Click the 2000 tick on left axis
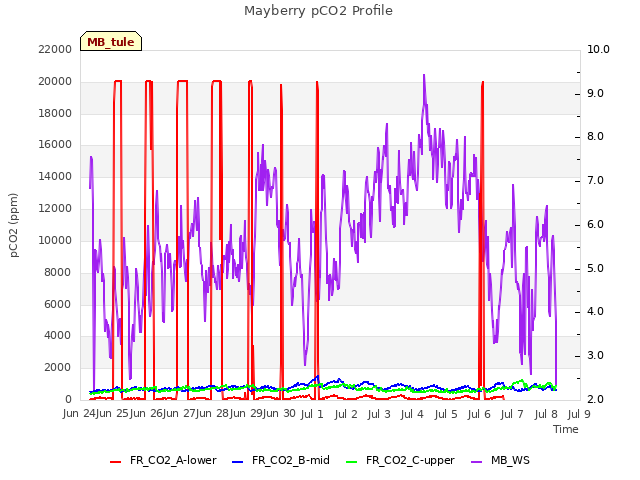Image resolution: width=640 pixels, height=480 pixels. coord(58,367)
